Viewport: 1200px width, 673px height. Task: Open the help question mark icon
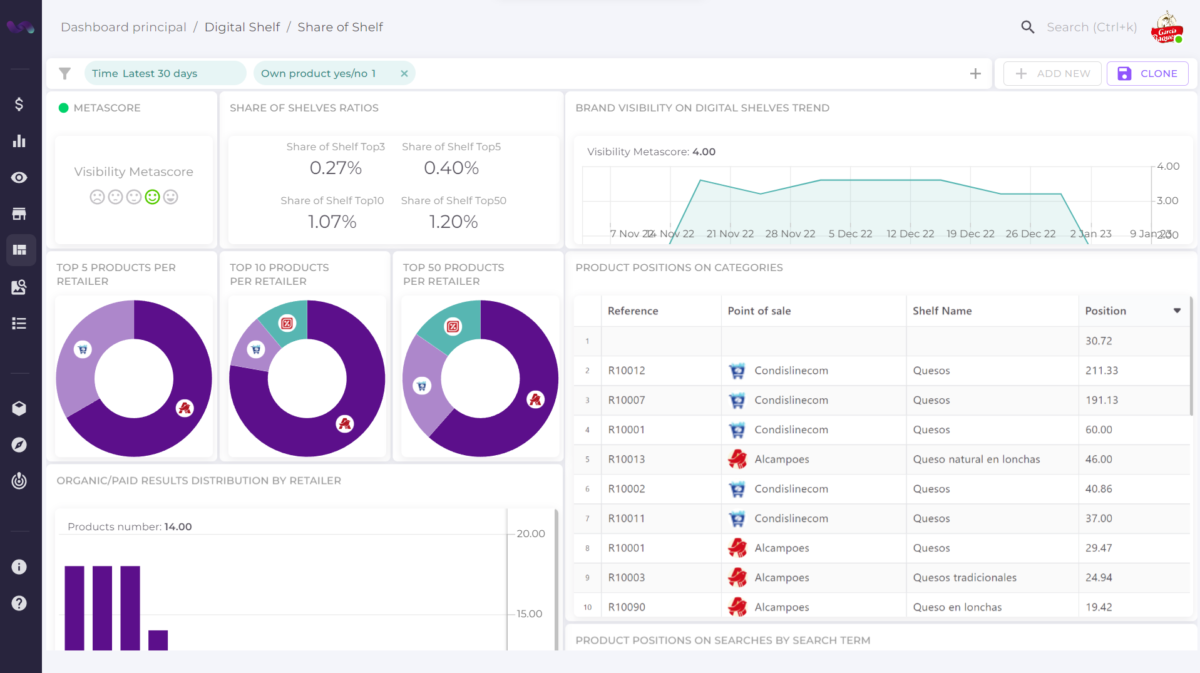point(20,602)
